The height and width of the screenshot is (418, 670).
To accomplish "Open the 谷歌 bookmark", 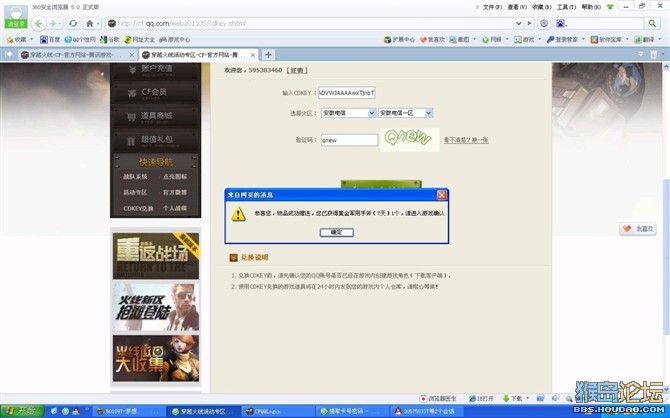I will click(x=109, y=39).
